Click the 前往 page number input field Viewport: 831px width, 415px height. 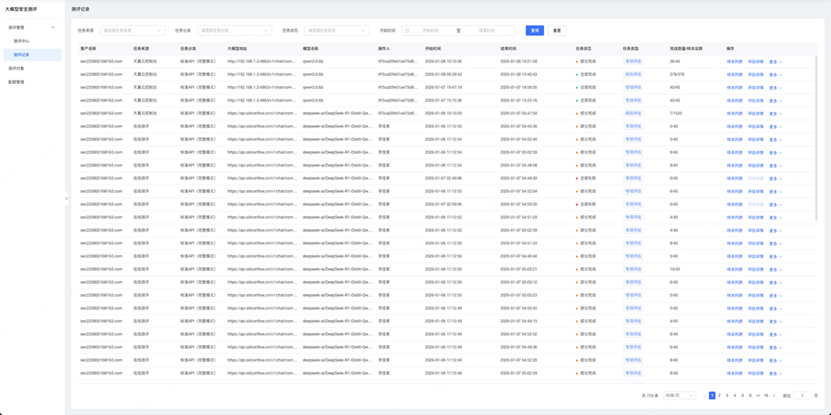coord(802,396)
